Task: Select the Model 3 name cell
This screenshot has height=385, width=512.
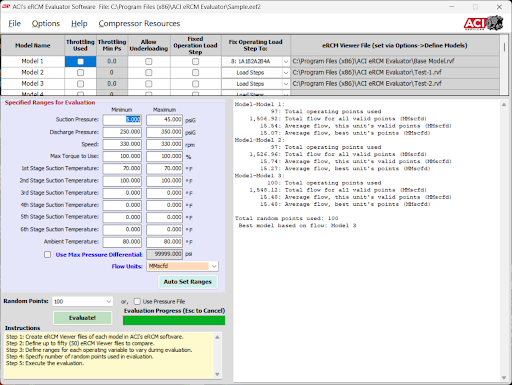Action: point(33,84)
